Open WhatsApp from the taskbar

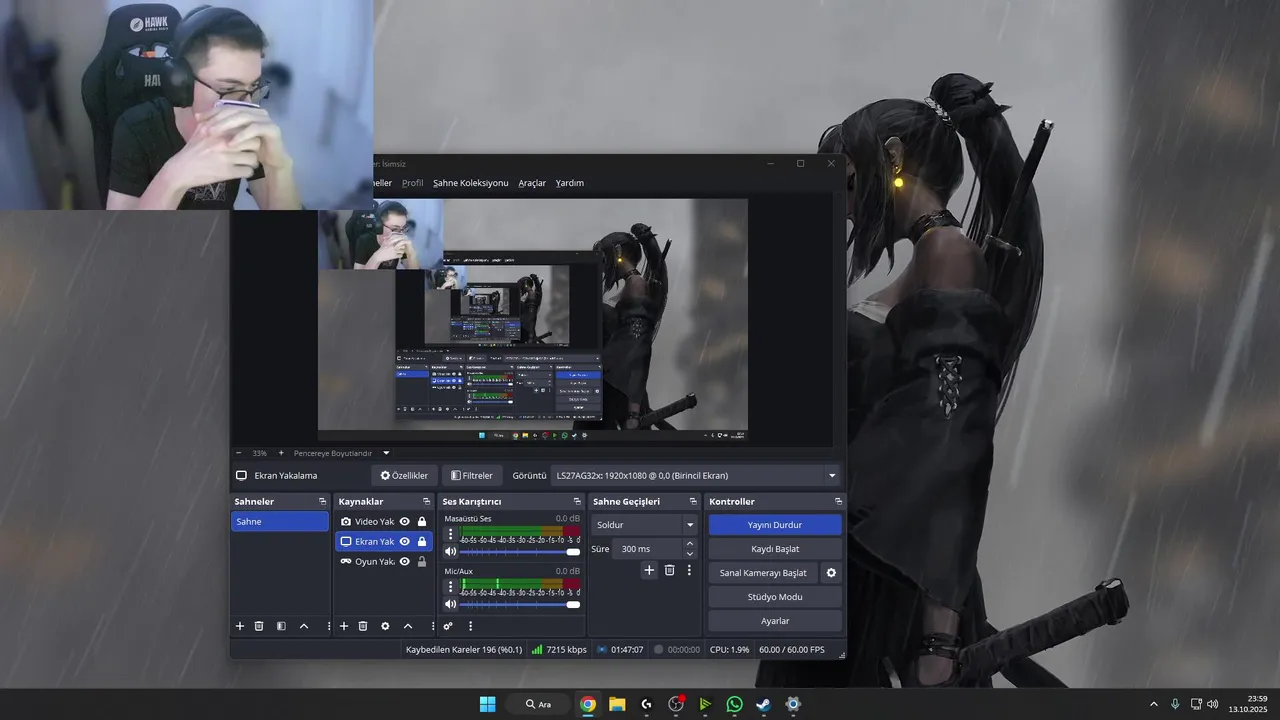[735, 704]
